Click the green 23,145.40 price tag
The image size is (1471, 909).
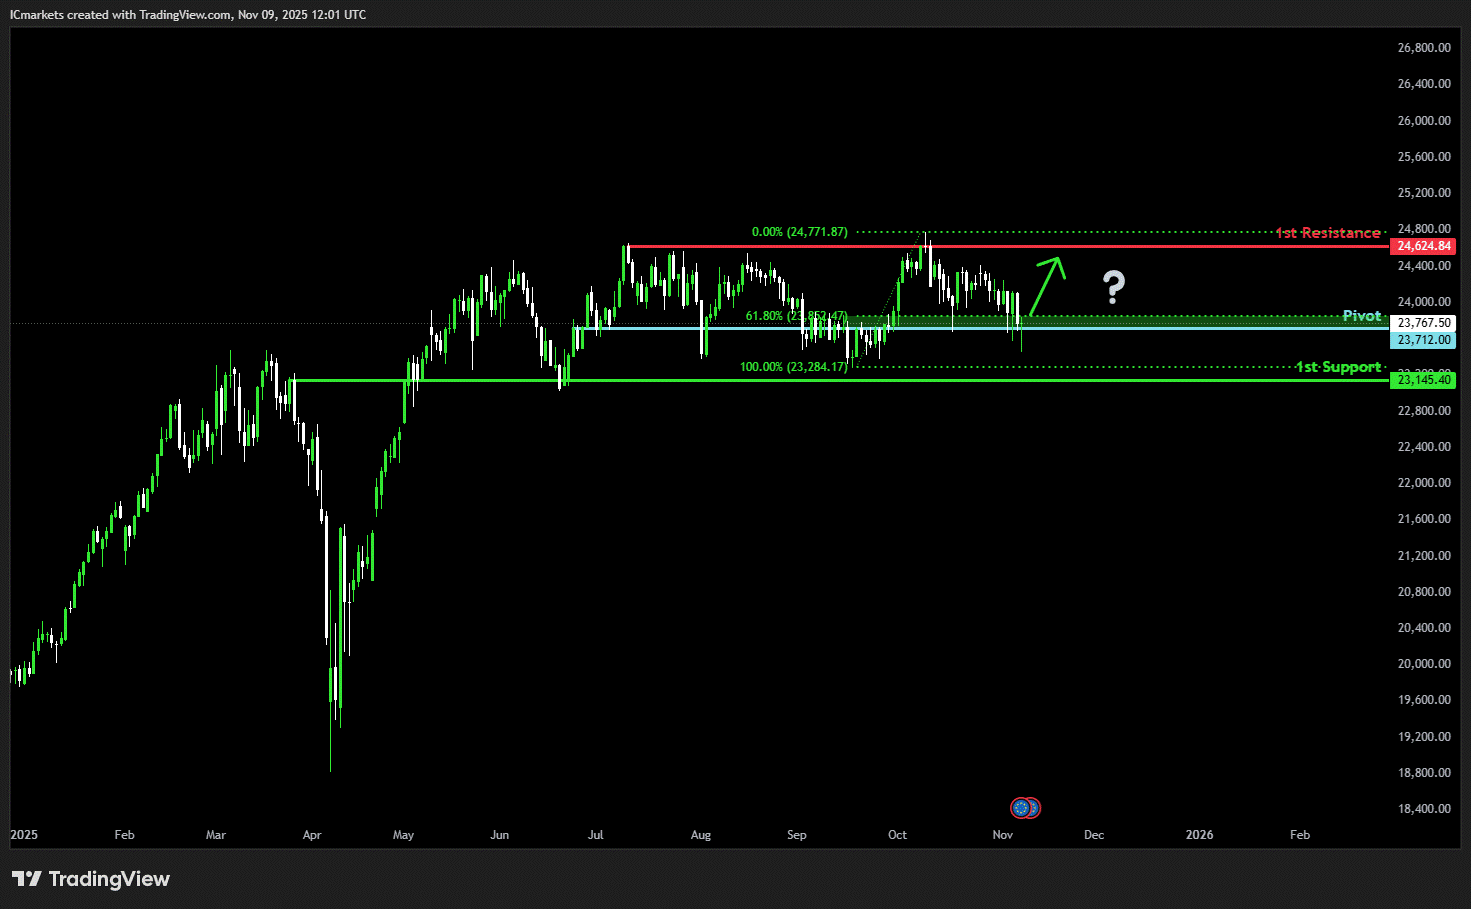(x=1423, y=380)
